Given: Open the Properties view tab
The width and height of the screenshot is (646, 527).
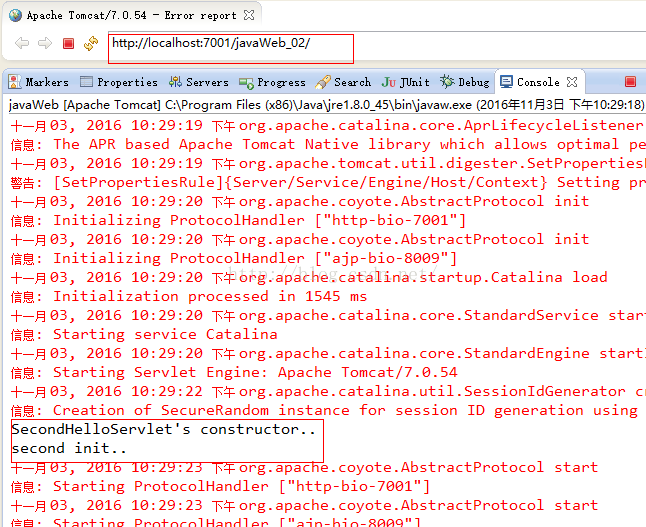Looking at the screenshot, I should tap(119, 82).
